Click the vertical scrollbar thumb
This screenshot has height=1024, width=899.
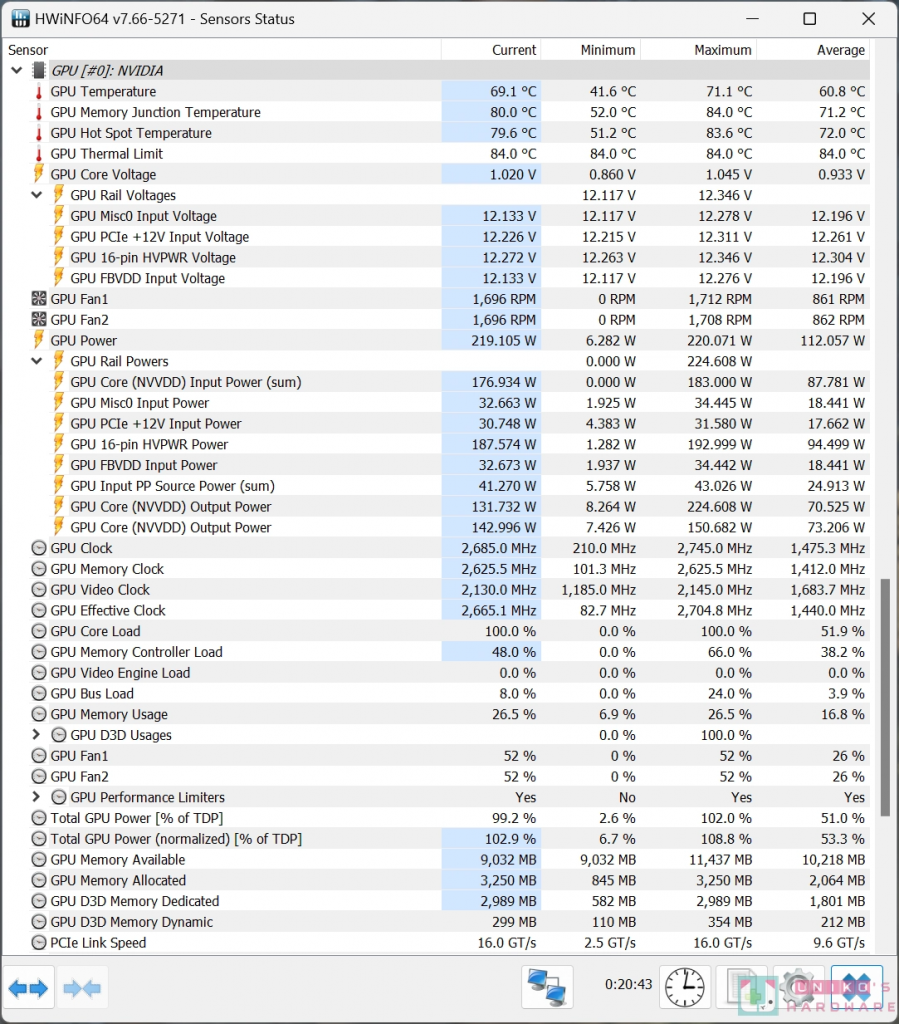(885, 697)
